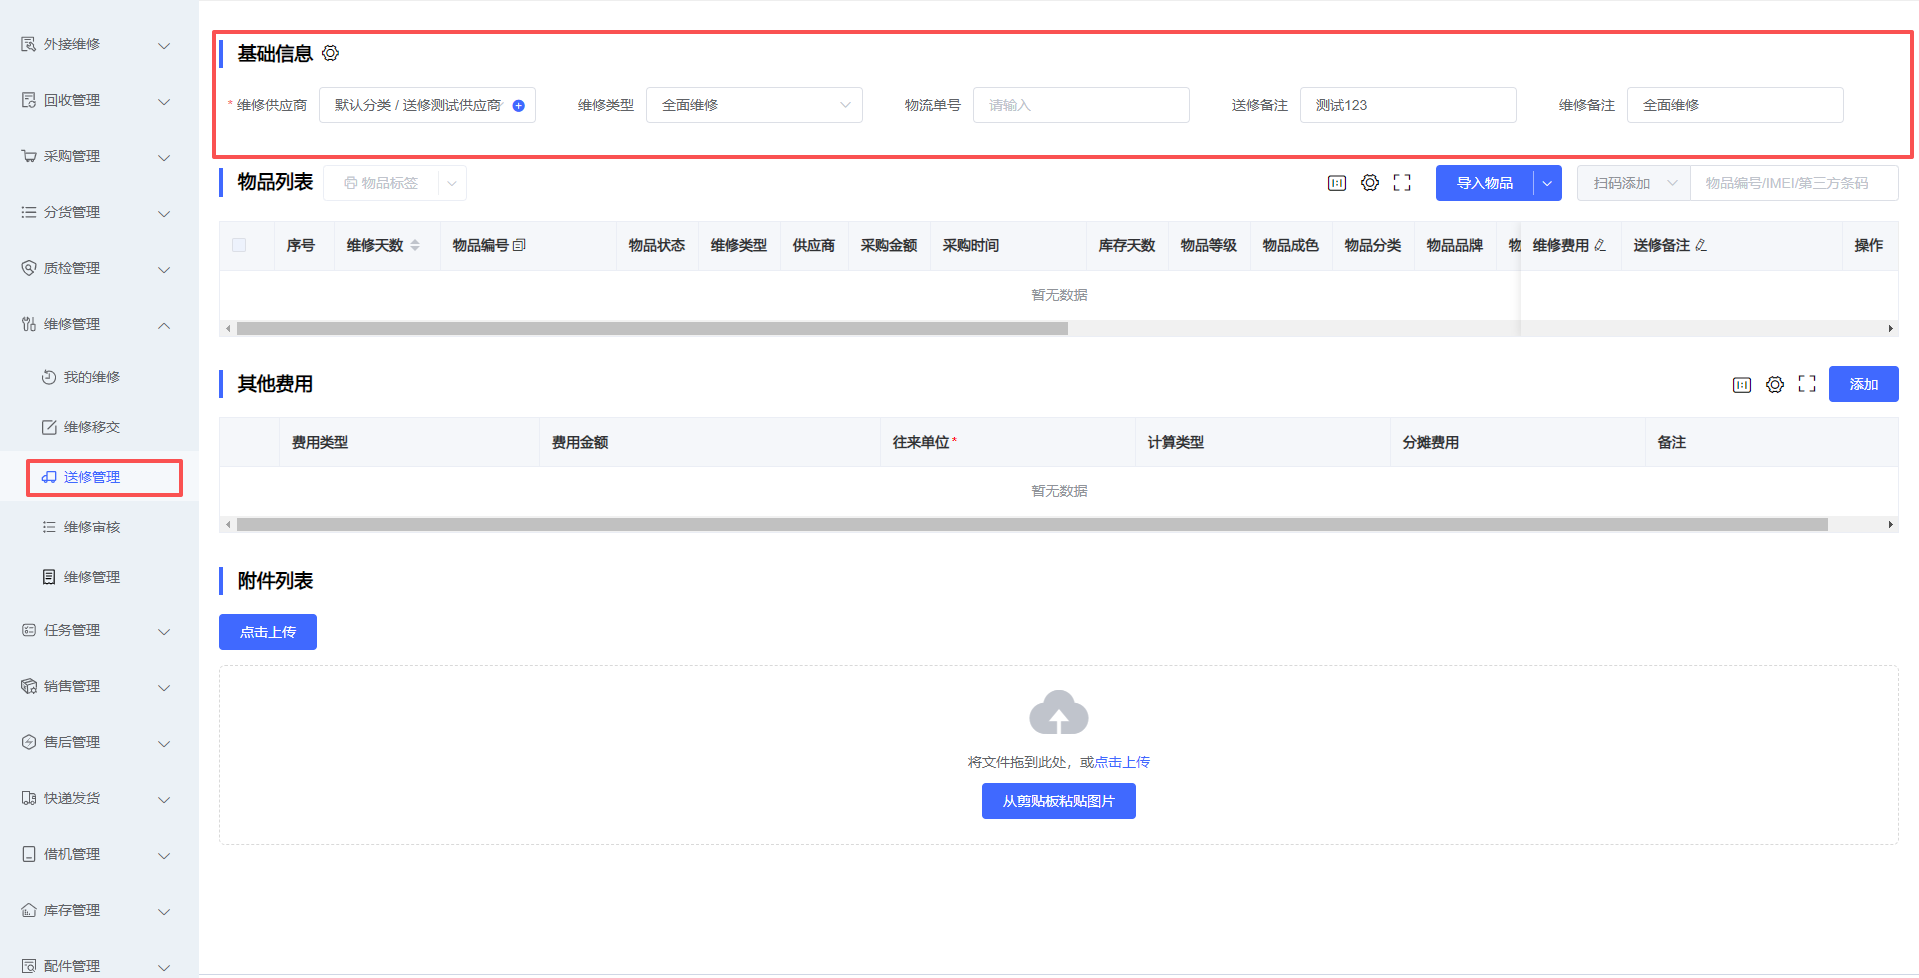The width and height of the screenshot is (1919, 978).
Task: Expand the 导入物品 dropdown arrow
Action: (1547, 184)
